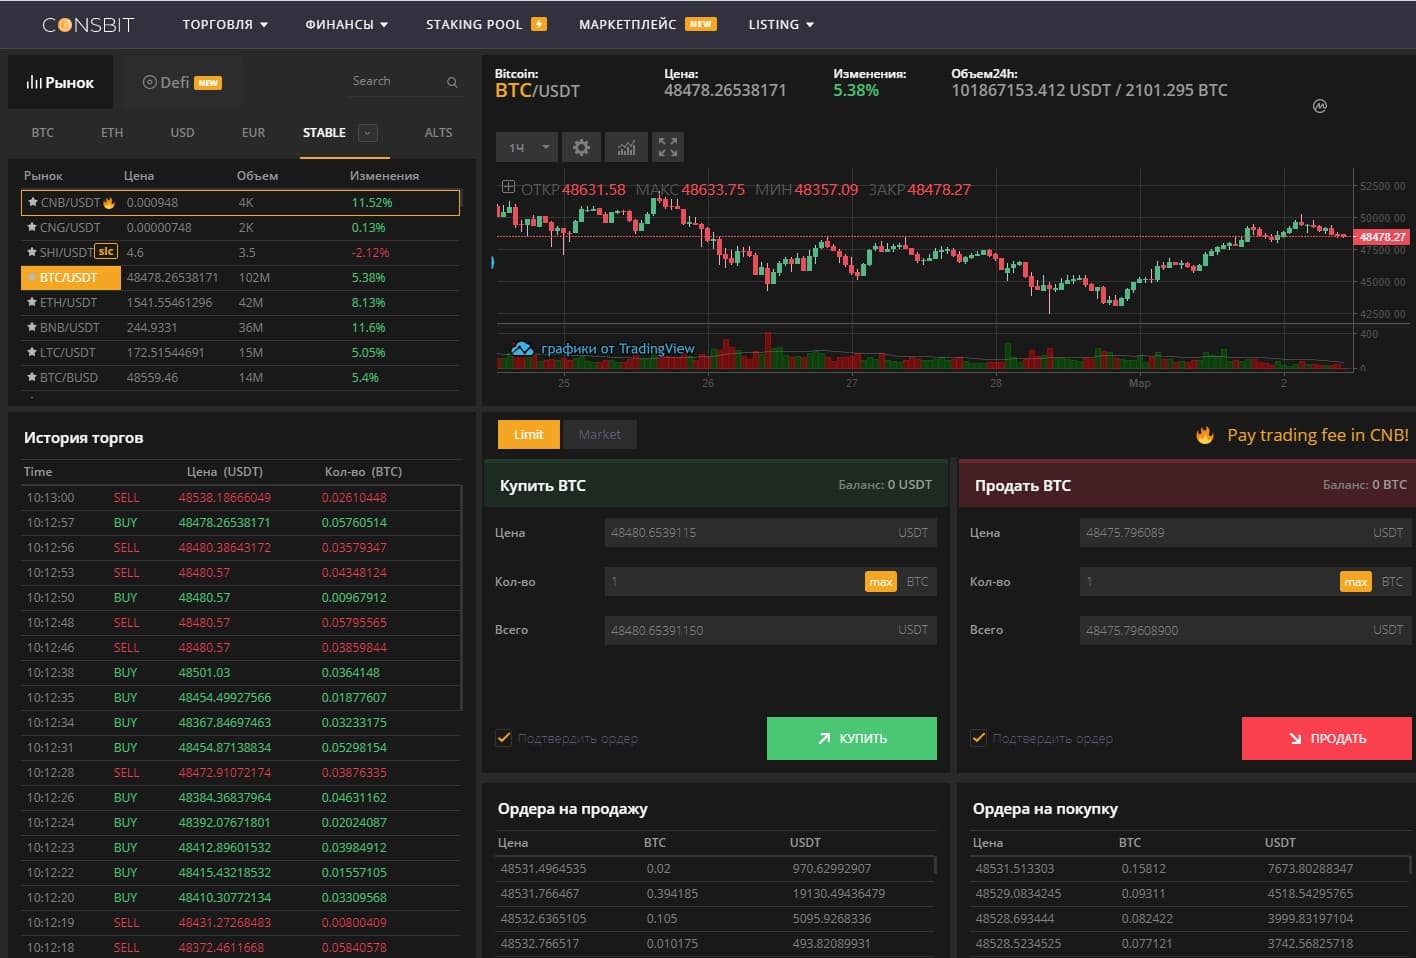1416x958 pixels.
Task: Click buy order price 48531.513303
Action: coord(1014,869)
